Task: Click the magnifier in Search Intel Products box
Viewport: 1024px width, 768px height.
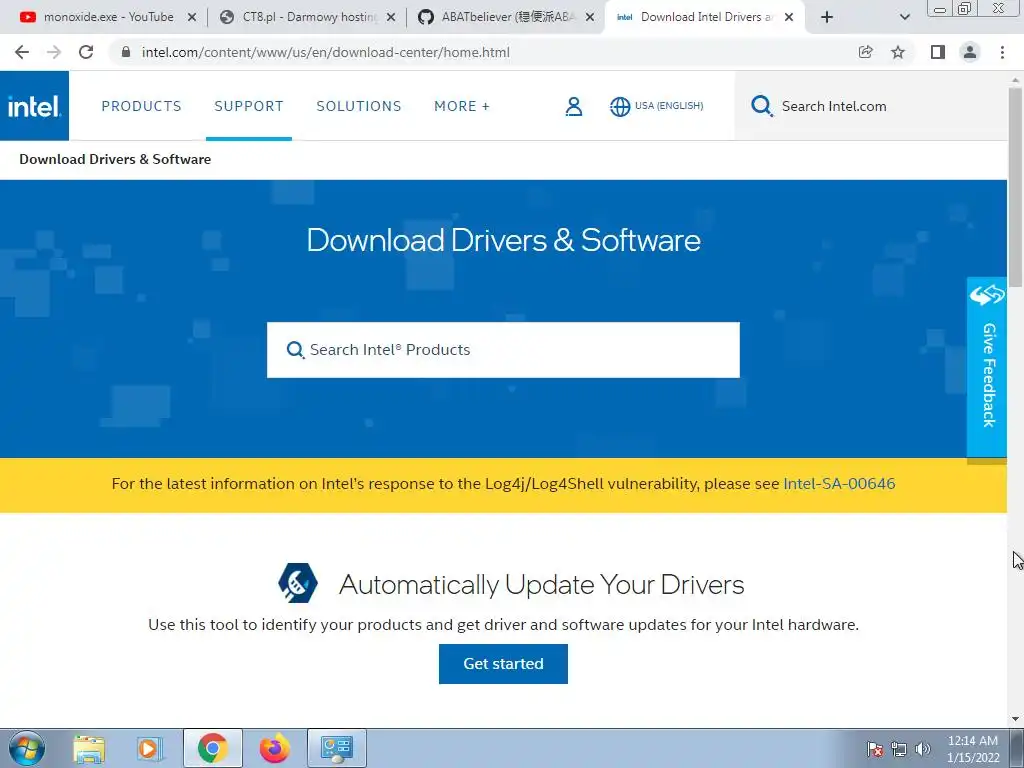Action: click(x=295, y=350)
